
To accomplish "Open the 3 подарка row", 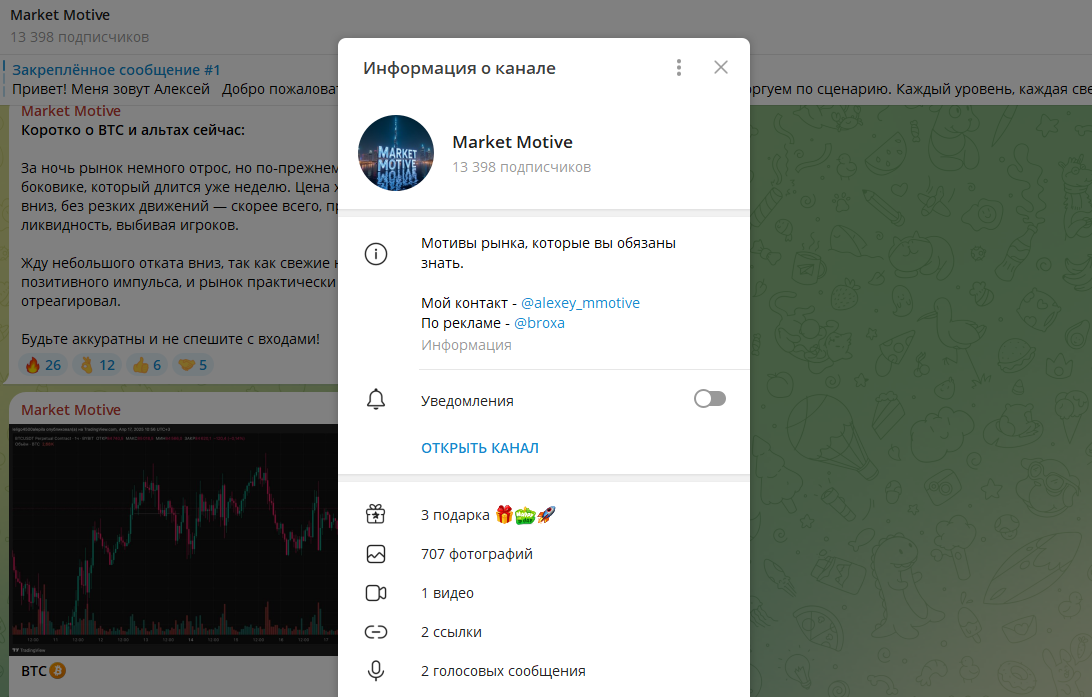I will 544,515.
